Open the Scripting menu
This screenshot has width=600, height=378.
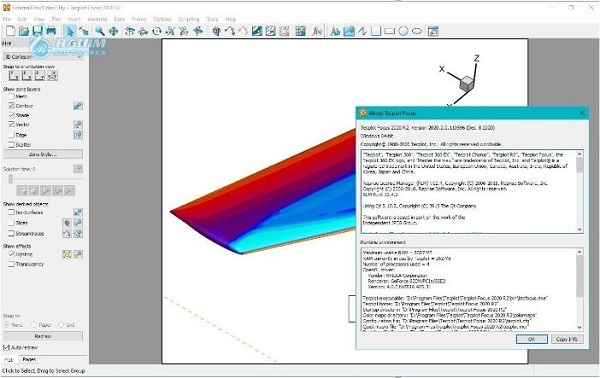point(189,19)
